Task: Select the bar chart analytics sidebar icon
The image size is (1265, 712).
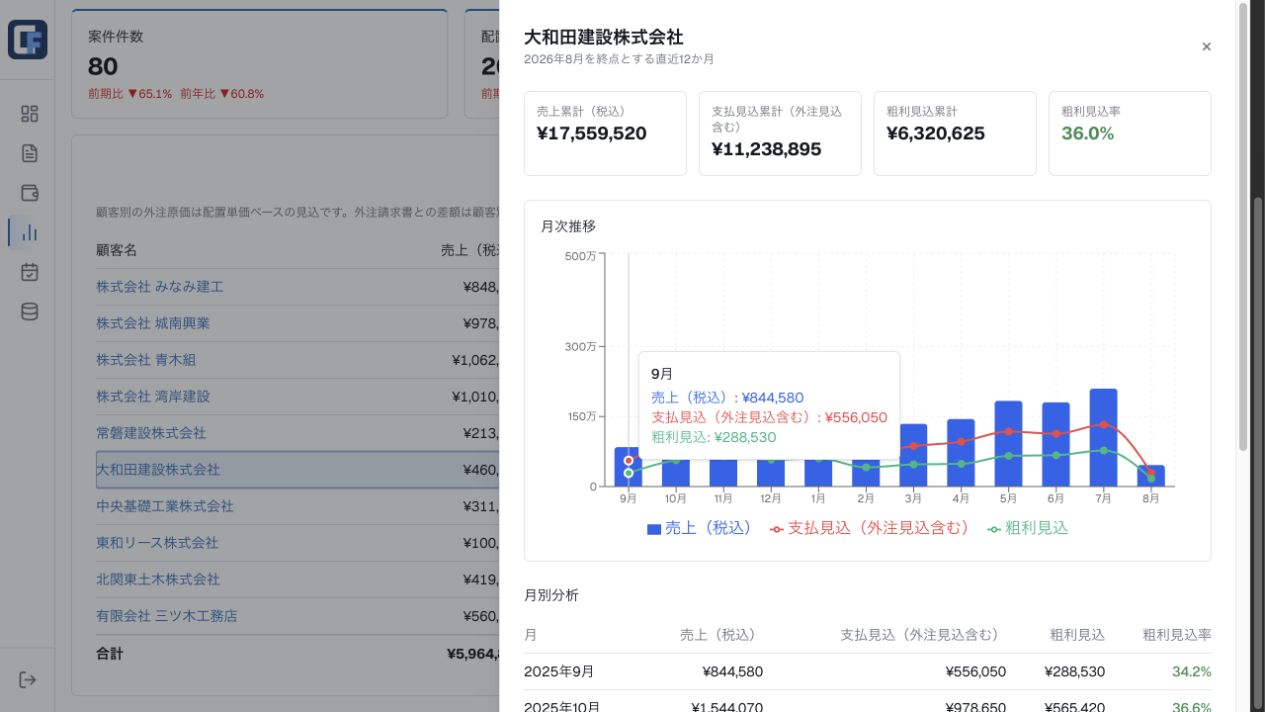Action: [x=29, y=232]
